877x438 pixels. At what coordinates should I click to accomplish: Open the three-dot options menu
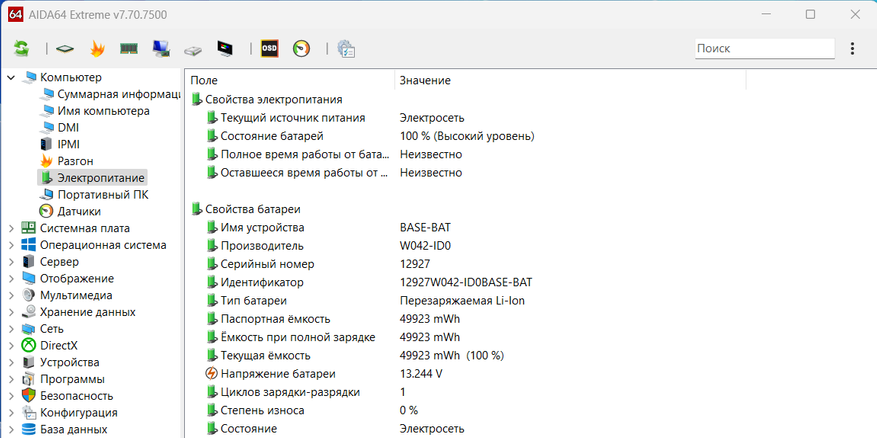tap(852, 49)
